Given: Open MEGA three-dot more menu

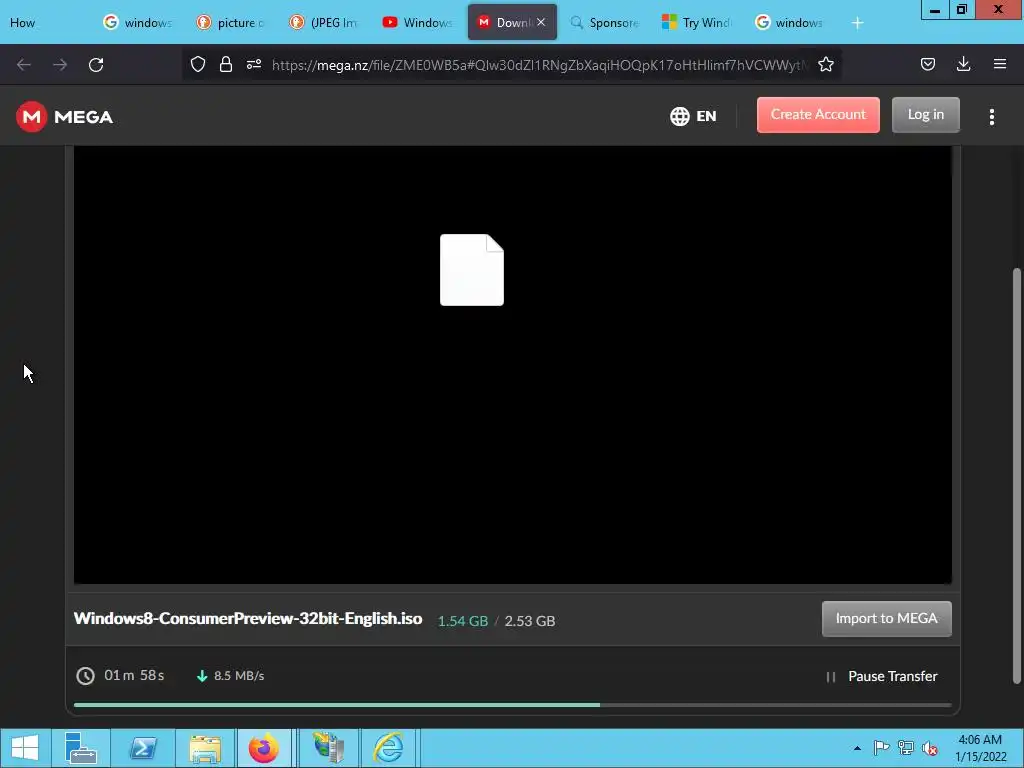Looking at the screenshot, I should point(992,117).
